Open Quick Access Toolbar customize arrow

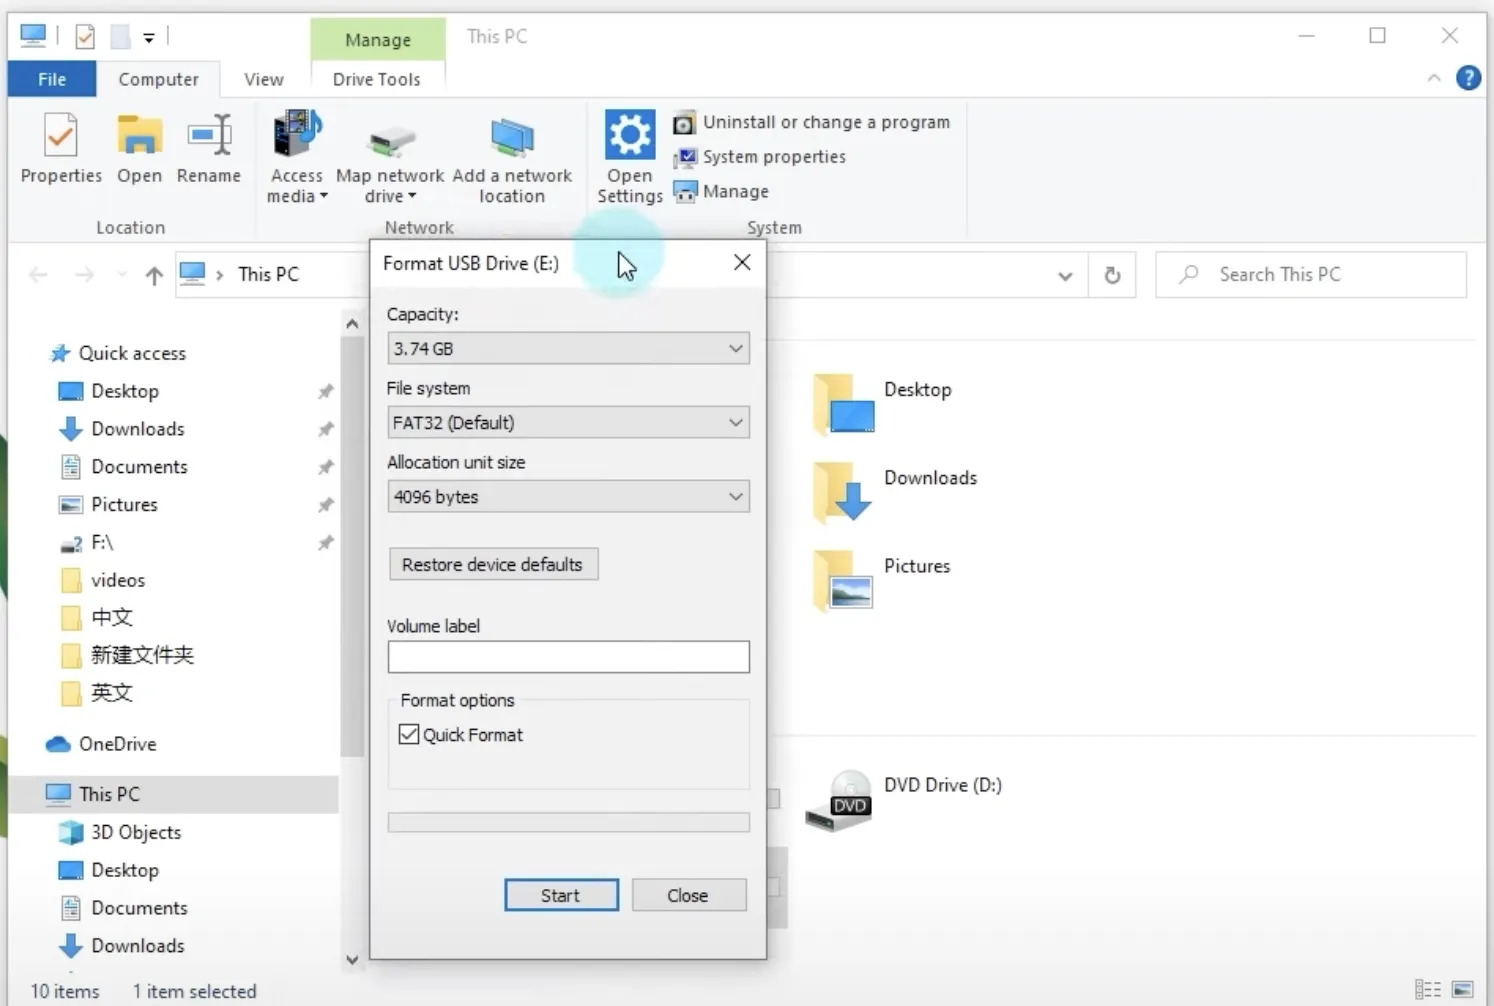coord(149,38)
